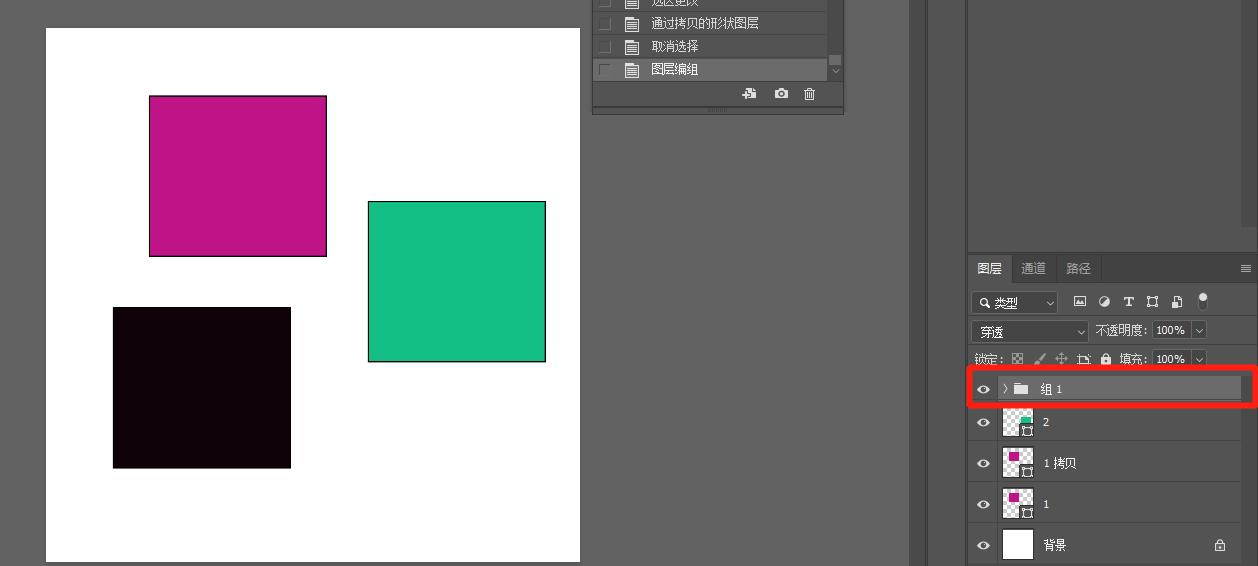This screenshot has height=566, width=1258.
Task: Click the lock all padlock icon
Action: point(1105,359)
